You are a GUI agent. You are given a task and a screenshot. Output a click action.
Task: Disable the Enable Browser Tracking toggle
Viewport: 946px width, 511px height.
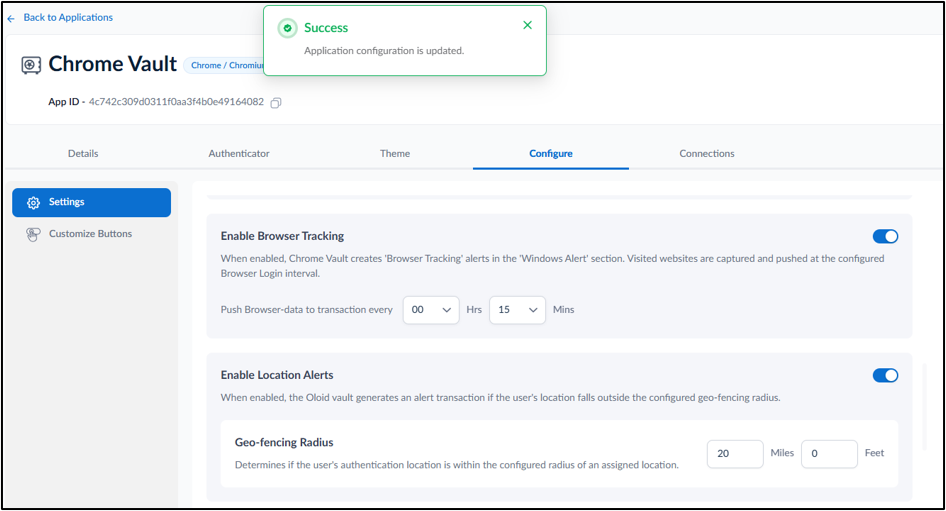[x=885, y=236]
